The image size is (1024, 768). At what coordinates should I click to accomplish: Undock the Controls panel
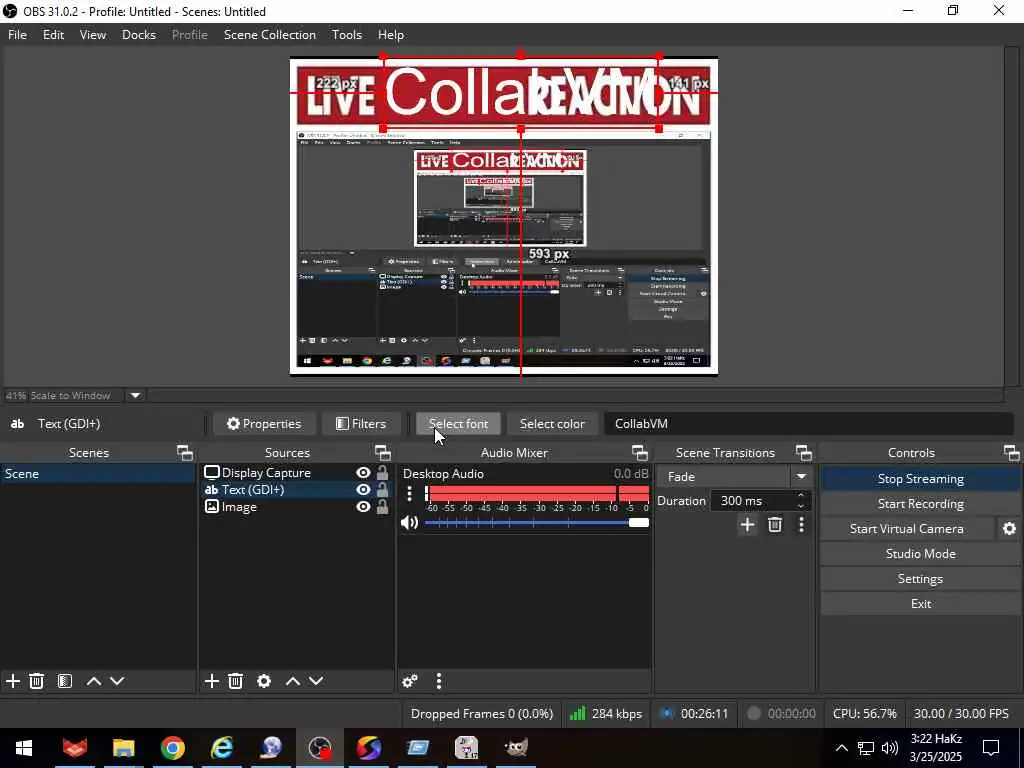(x=1011, y=453)
